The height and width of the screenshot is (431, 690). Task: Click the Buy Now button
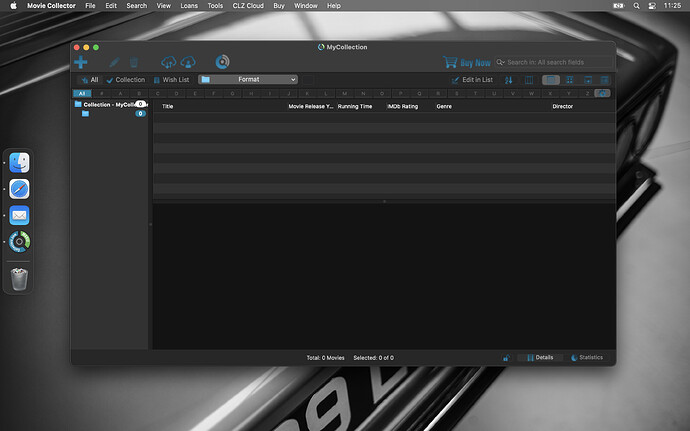pos(468,62)
